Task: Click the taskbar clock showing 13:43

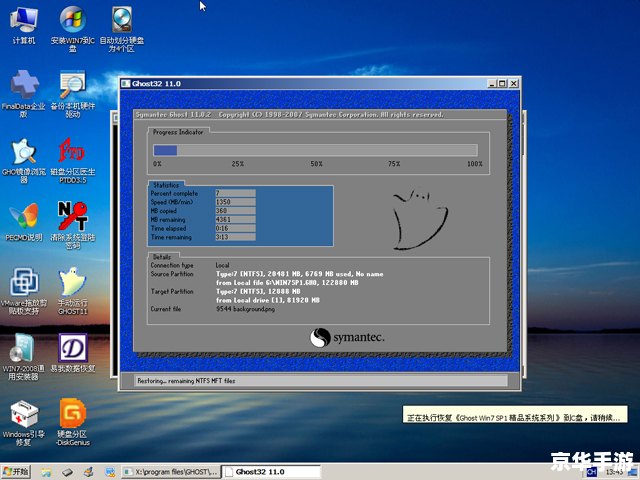Action: [614, 472]
